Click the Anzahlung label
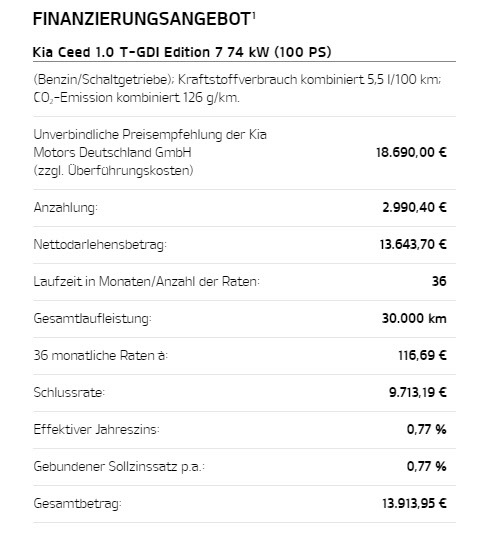The width and height of the screenshot is (480, 548). (65, 208)
